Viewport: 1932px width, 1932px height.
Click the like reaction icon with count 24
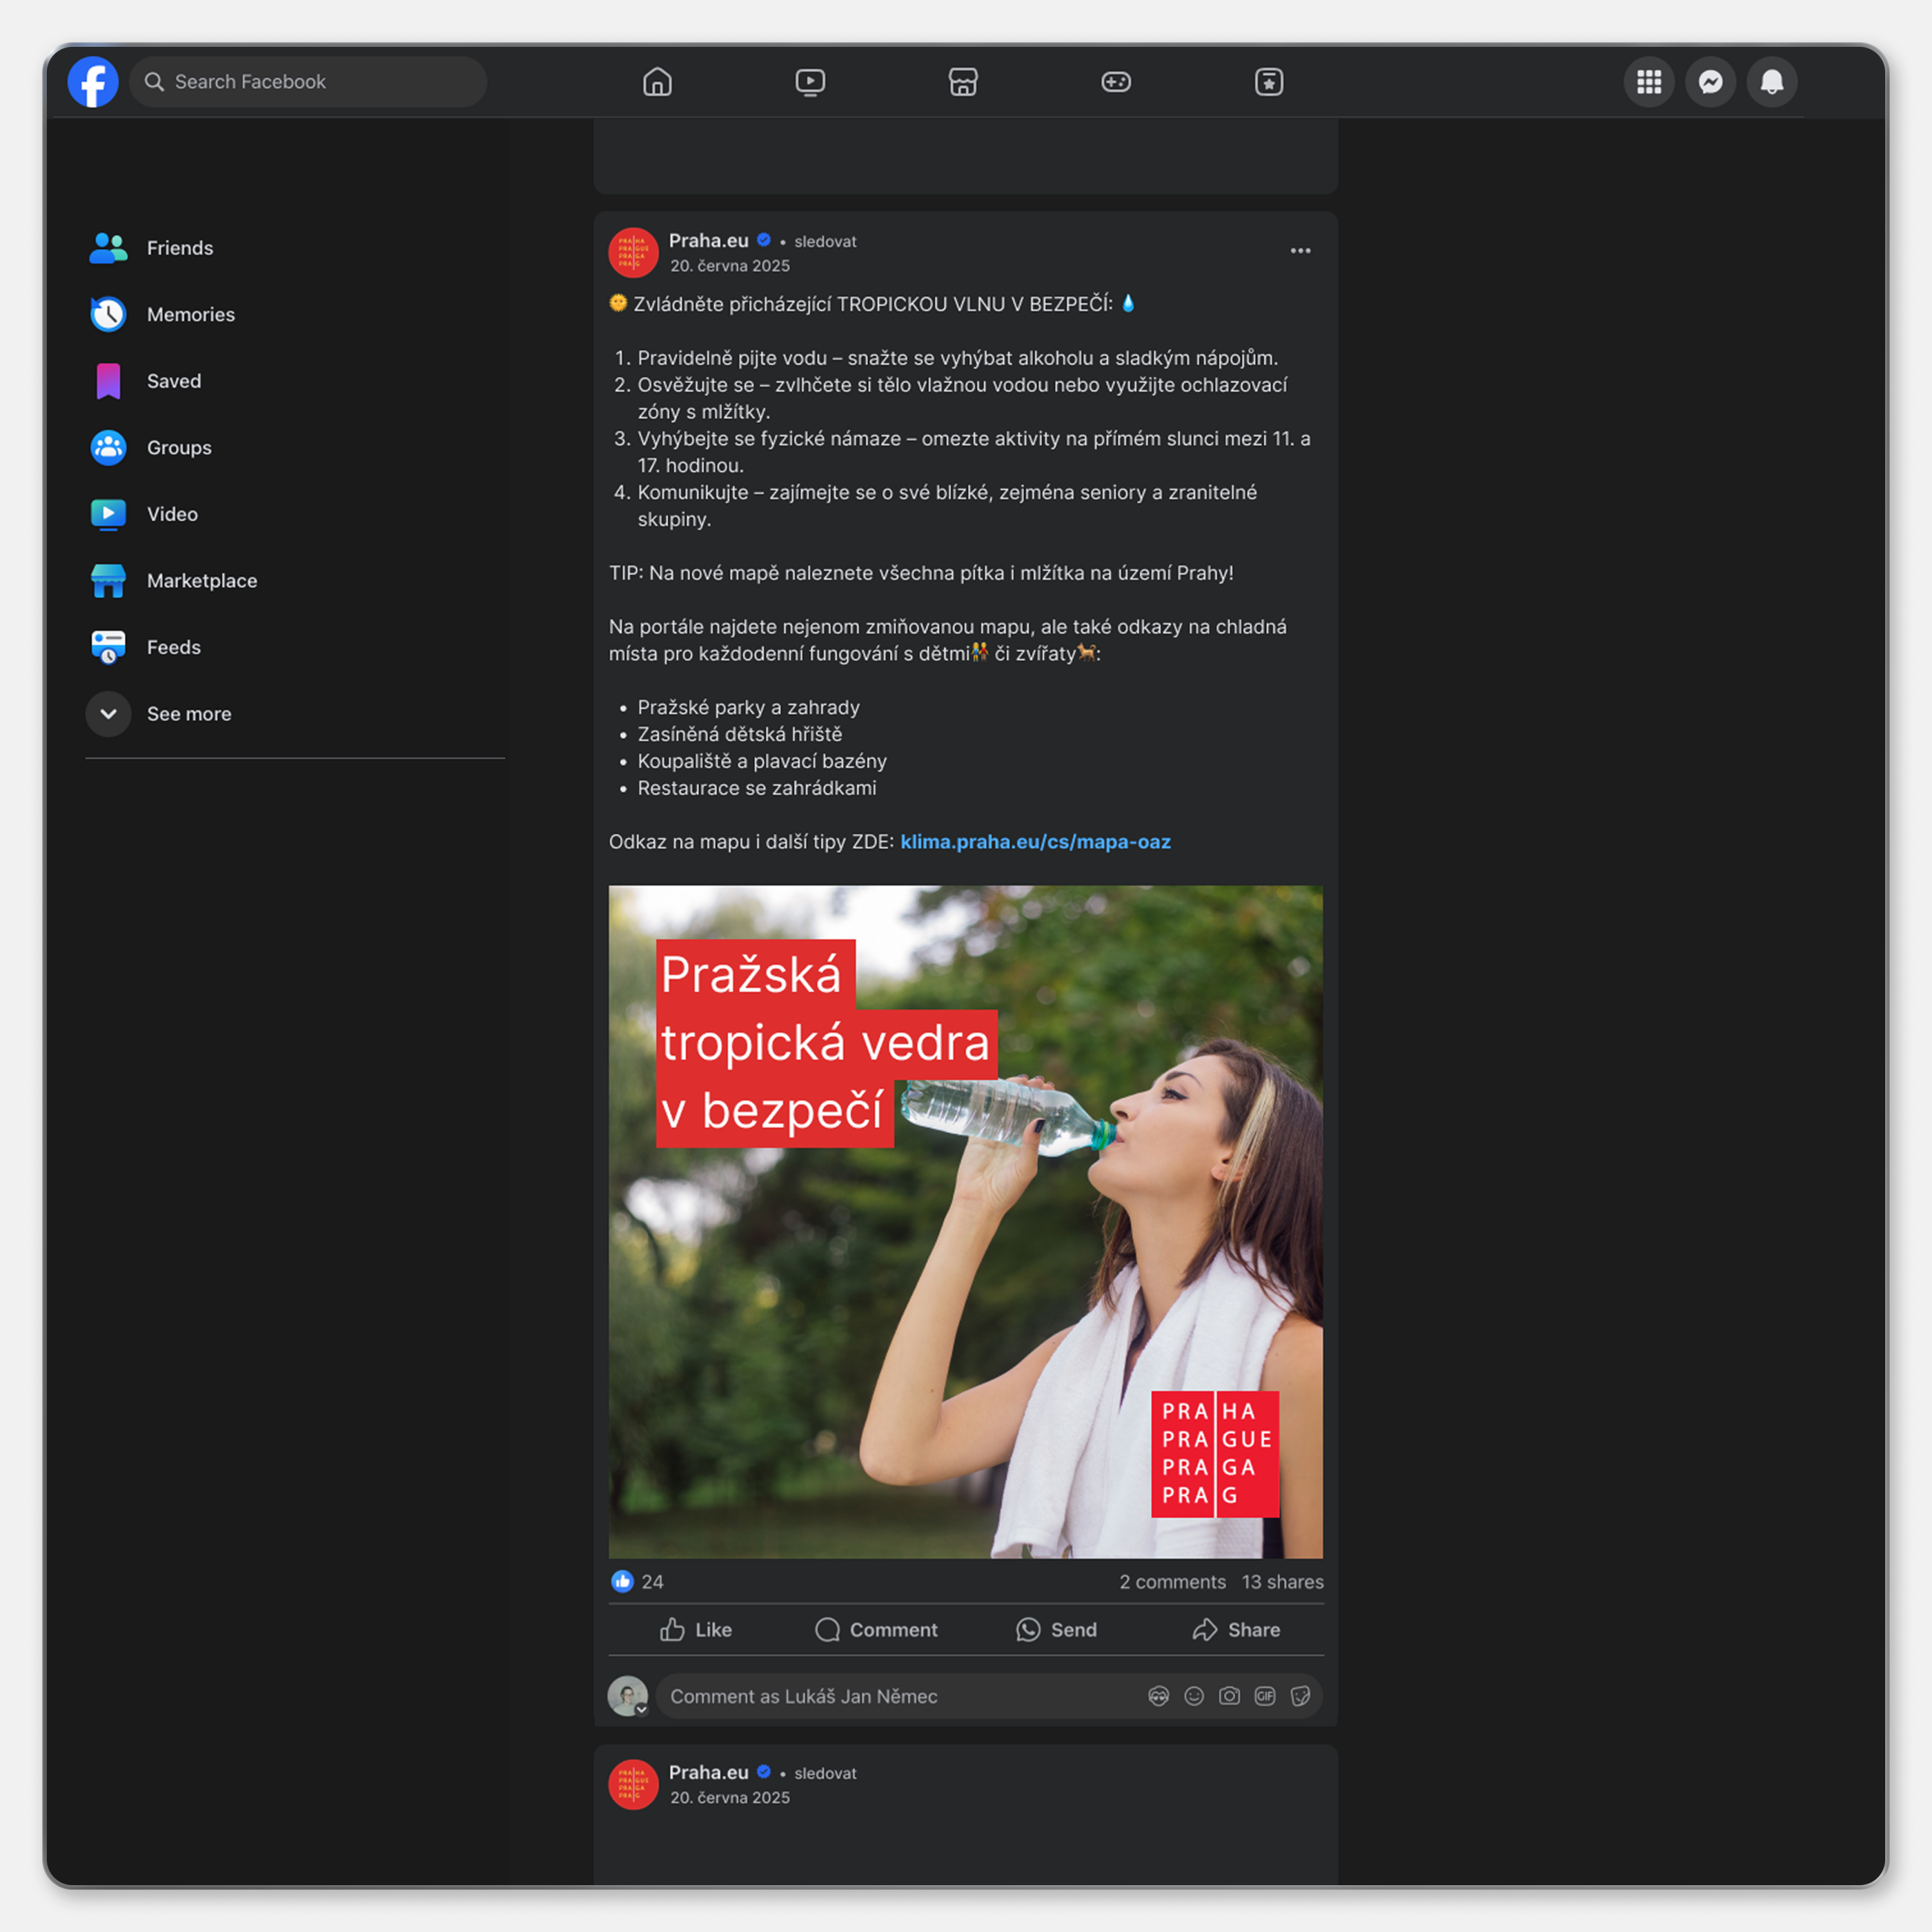[x=622, y=1581]
